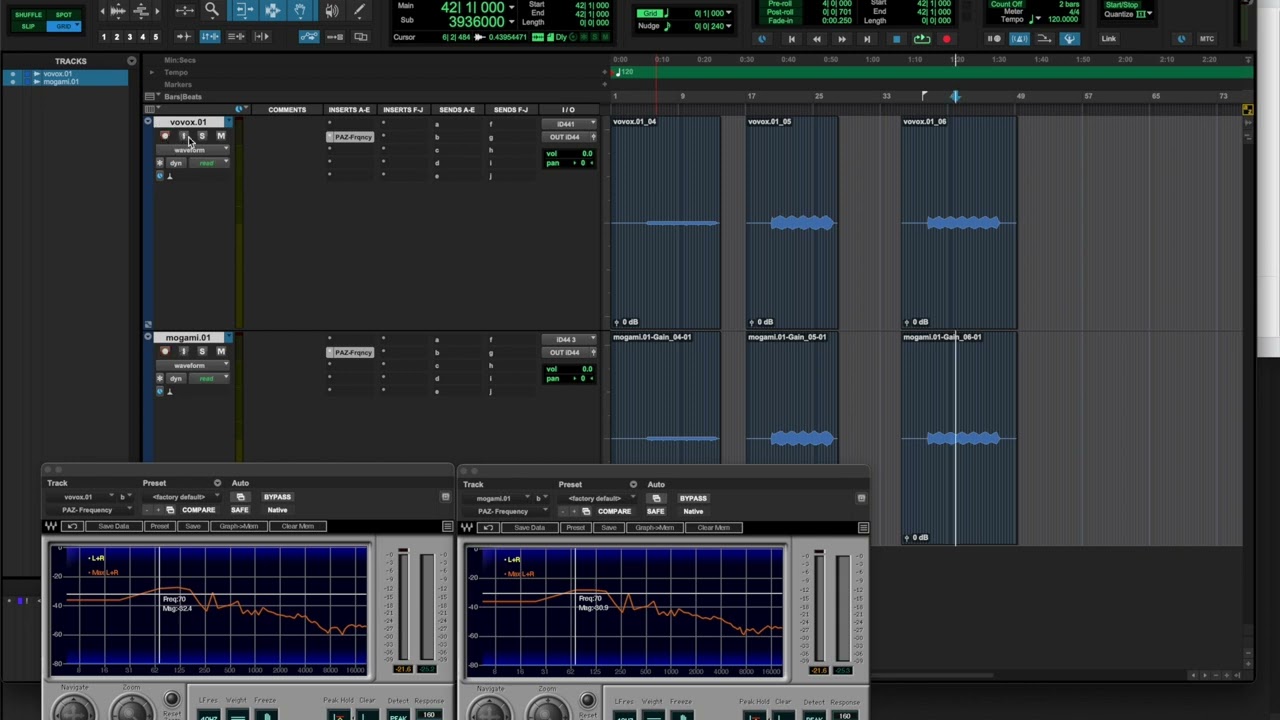Image resolution: width=1280 pixels, height=720 pixels.
Task: Click the Link button in the transport
Action: (x=1108, y=39)
